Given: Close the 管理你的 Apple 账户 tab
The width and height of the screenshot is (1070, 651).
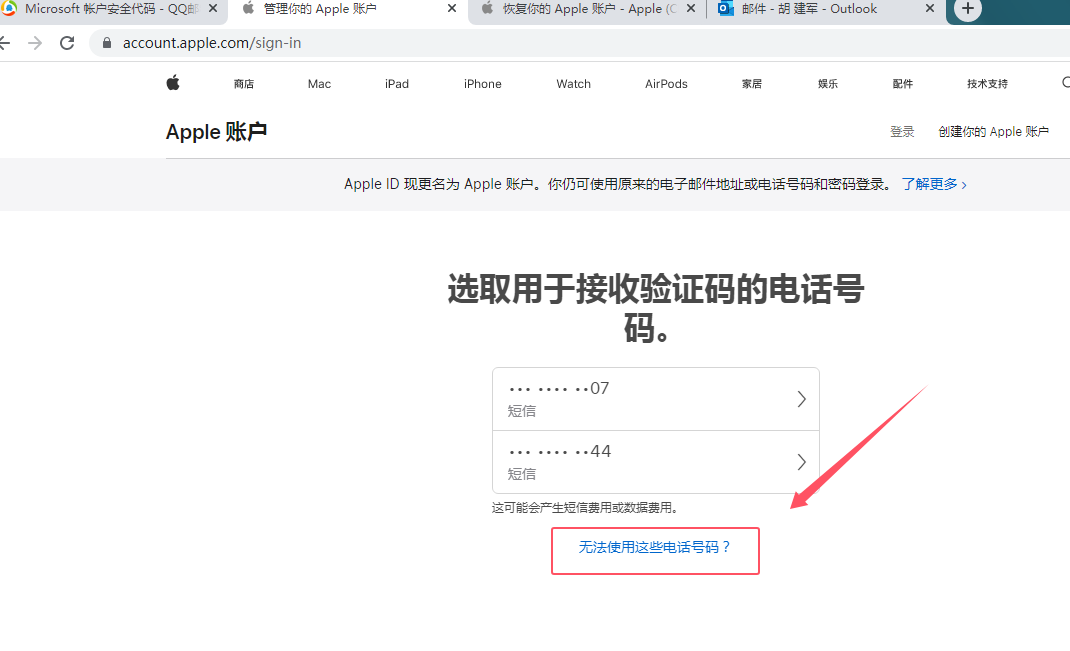Looking at the screenshot, I should pos(452,9).
